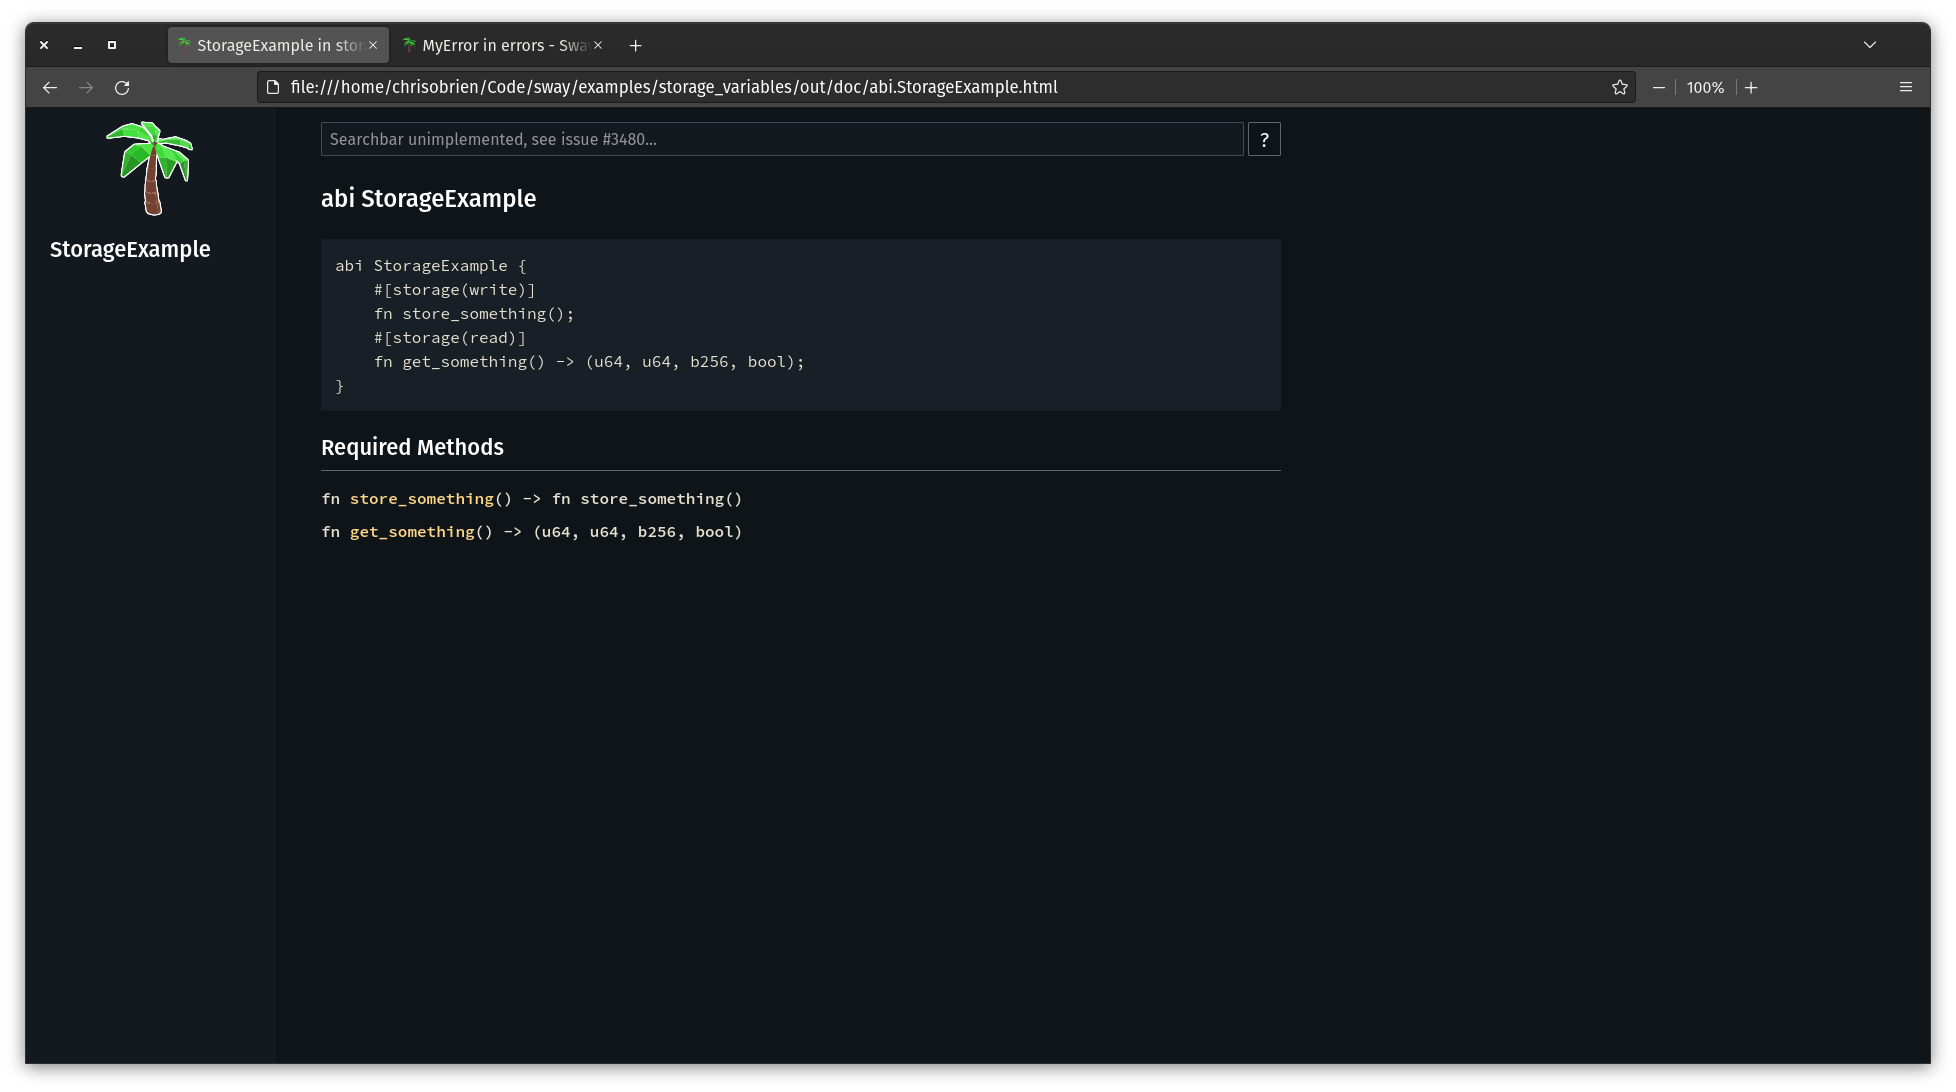
Task: Open the browser hamburger menu
Action: (1906, 88)
